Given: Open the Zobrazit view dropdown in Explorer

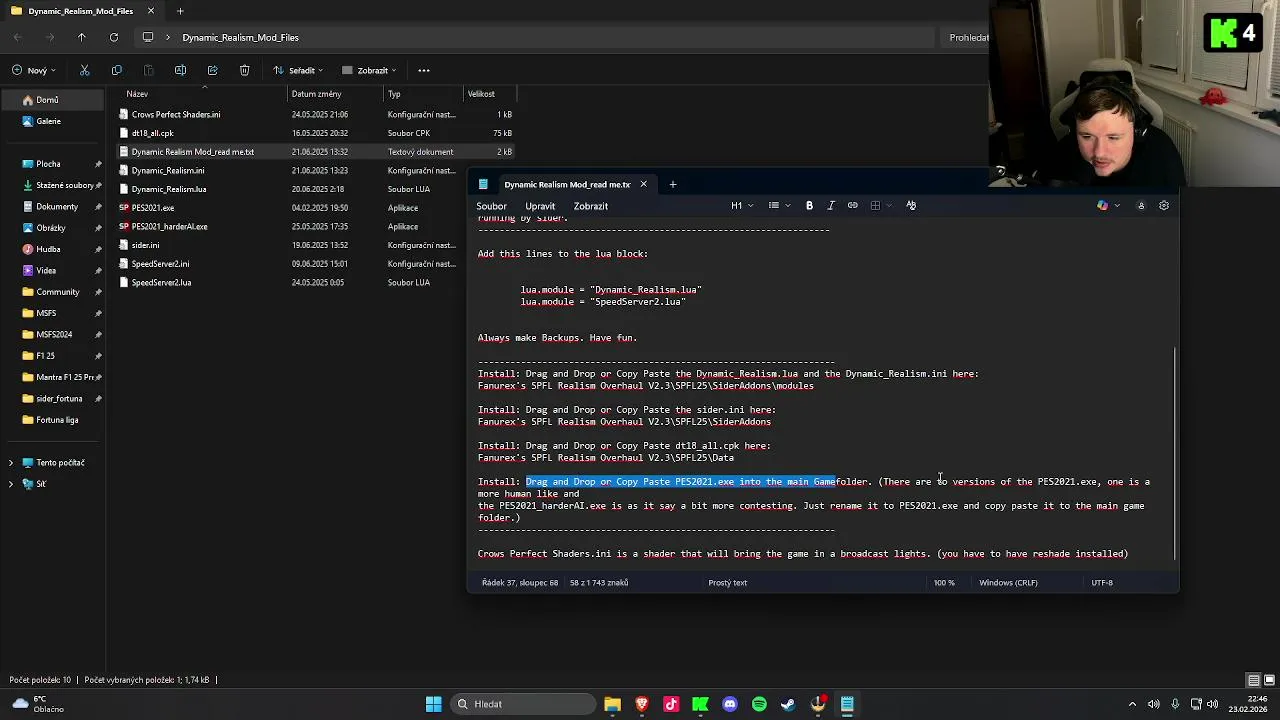Looking at the screenshot, I should pos(369,70).
